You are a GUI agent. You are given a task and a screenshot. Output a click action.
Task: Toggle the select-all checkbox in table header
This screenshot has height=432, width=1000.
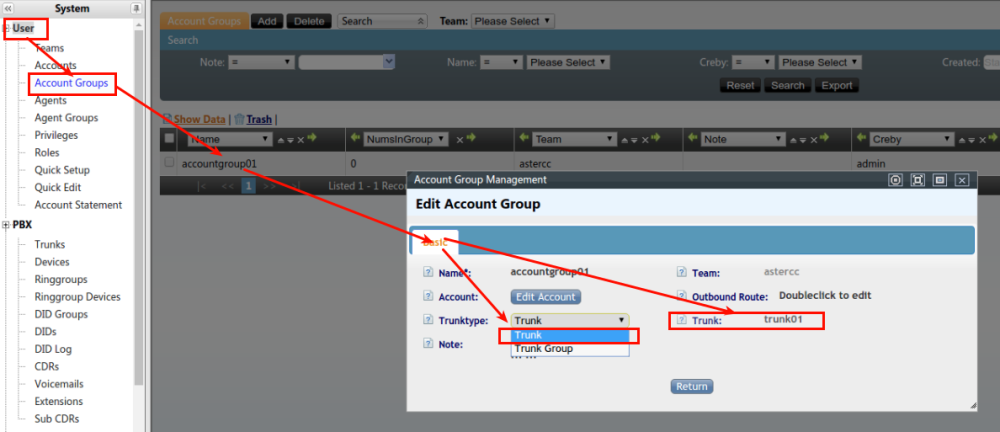pos(169,139)
